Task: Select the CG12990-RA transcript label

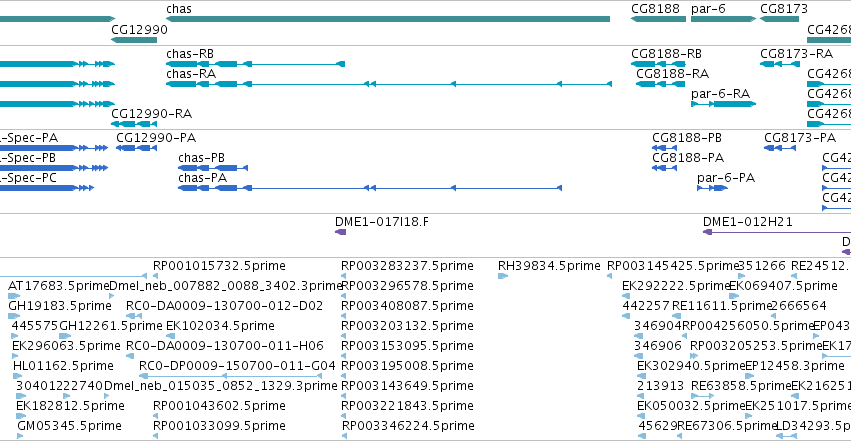Action: 151,114
